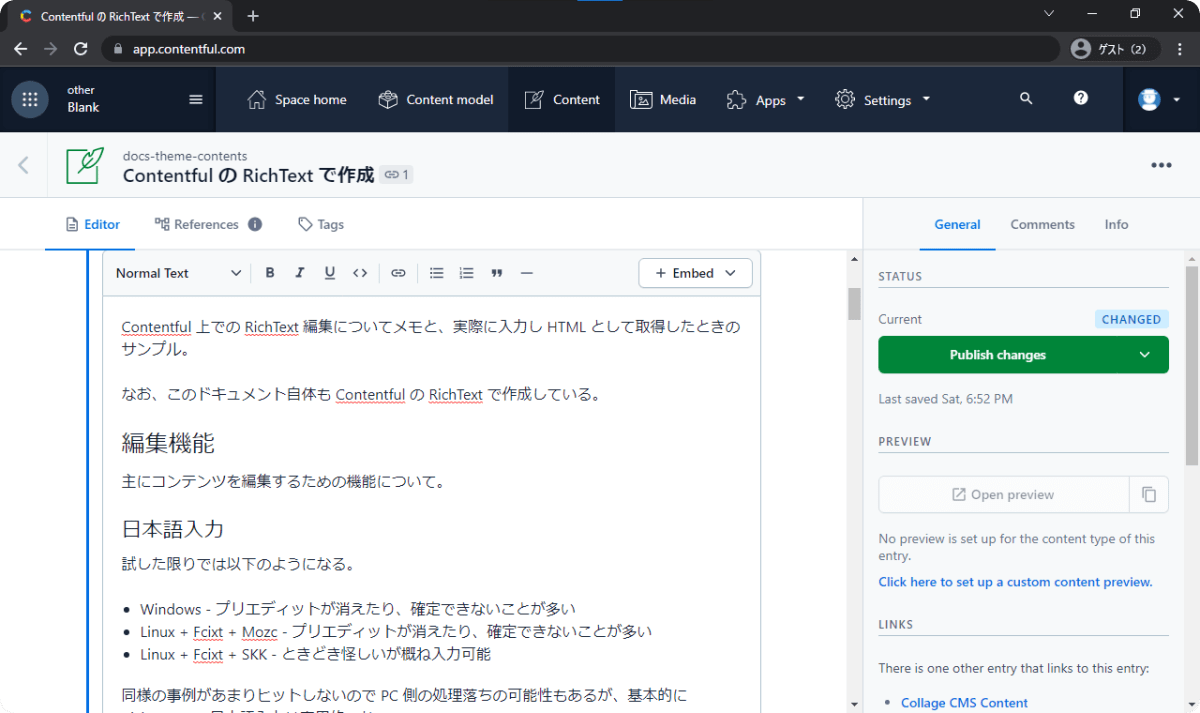Select the Info sidebar tab
1200x713 pixels.
pyautogui.click(x=1116, y=224)
